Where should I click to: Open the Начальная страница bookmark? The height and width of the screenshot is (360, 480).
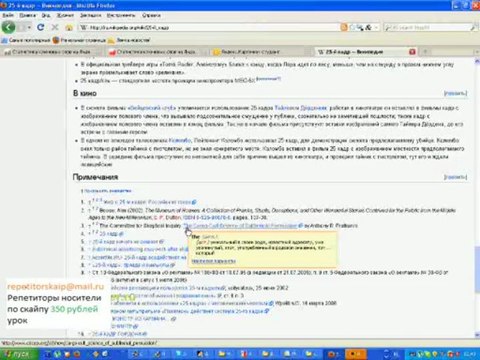[x=79, y=40]
